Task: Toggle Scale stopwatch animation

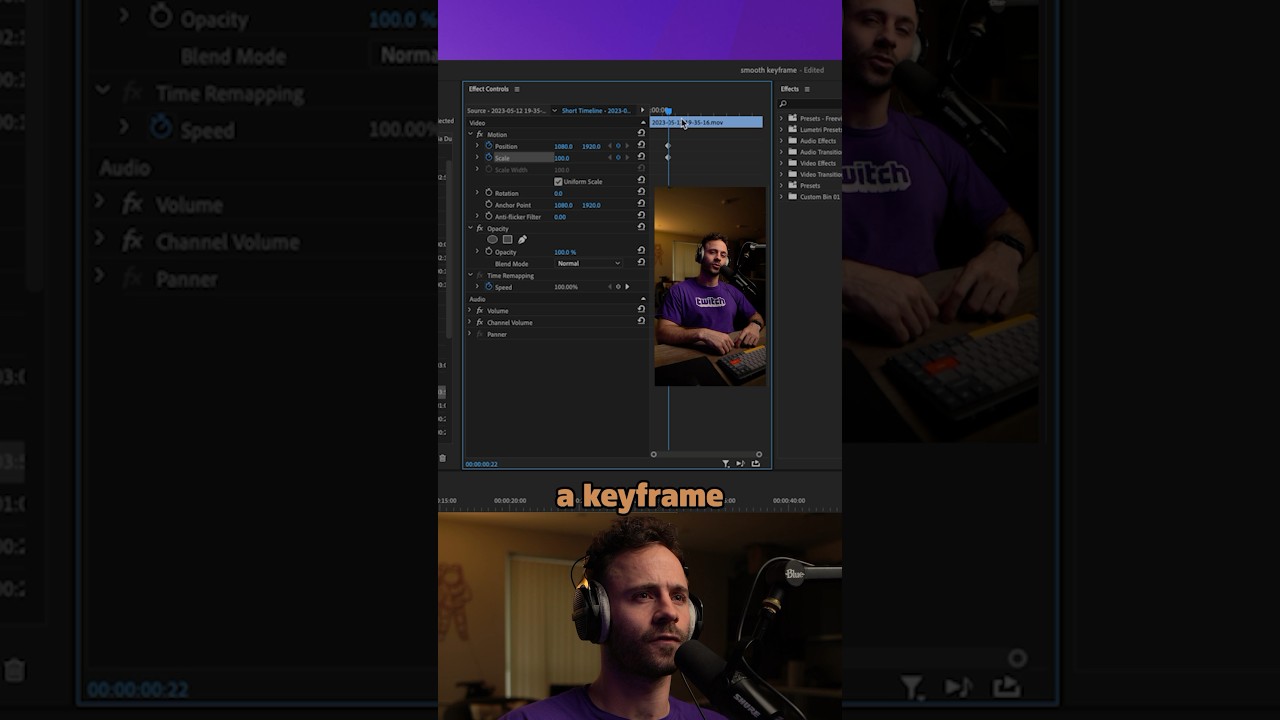Action: pos(488,157)
